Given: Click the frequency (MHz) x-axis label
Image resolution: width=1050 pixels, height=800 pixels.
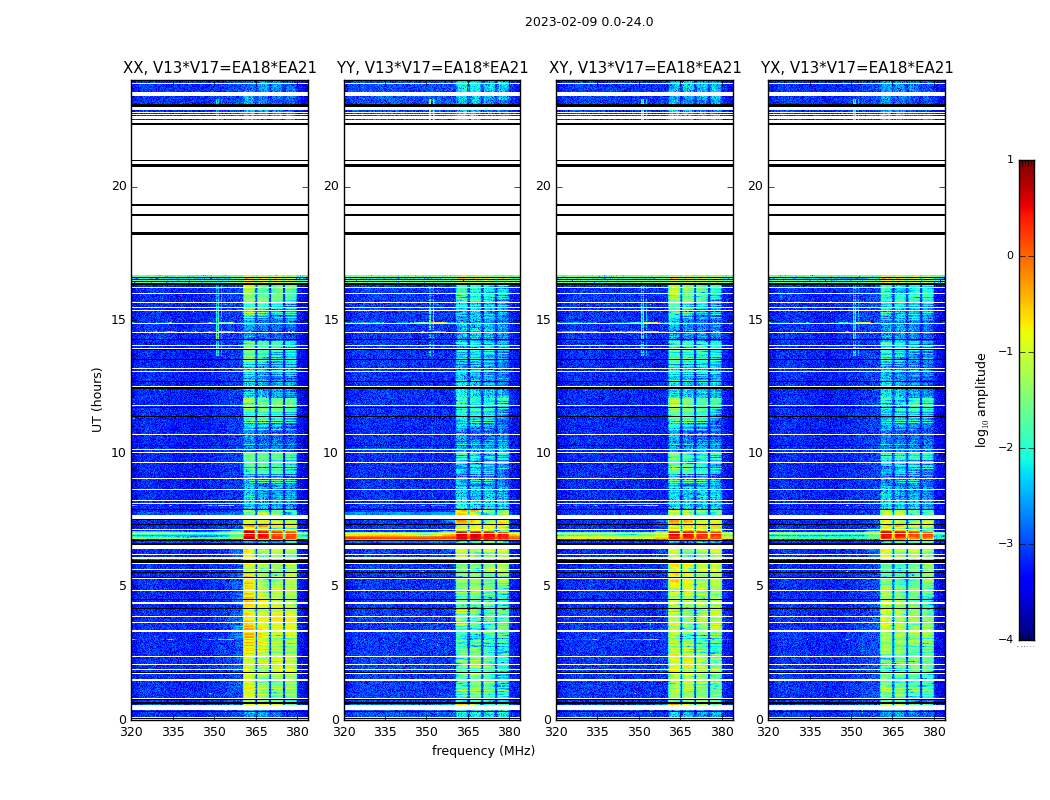Looking at the screenshot, I should [483, 751].
